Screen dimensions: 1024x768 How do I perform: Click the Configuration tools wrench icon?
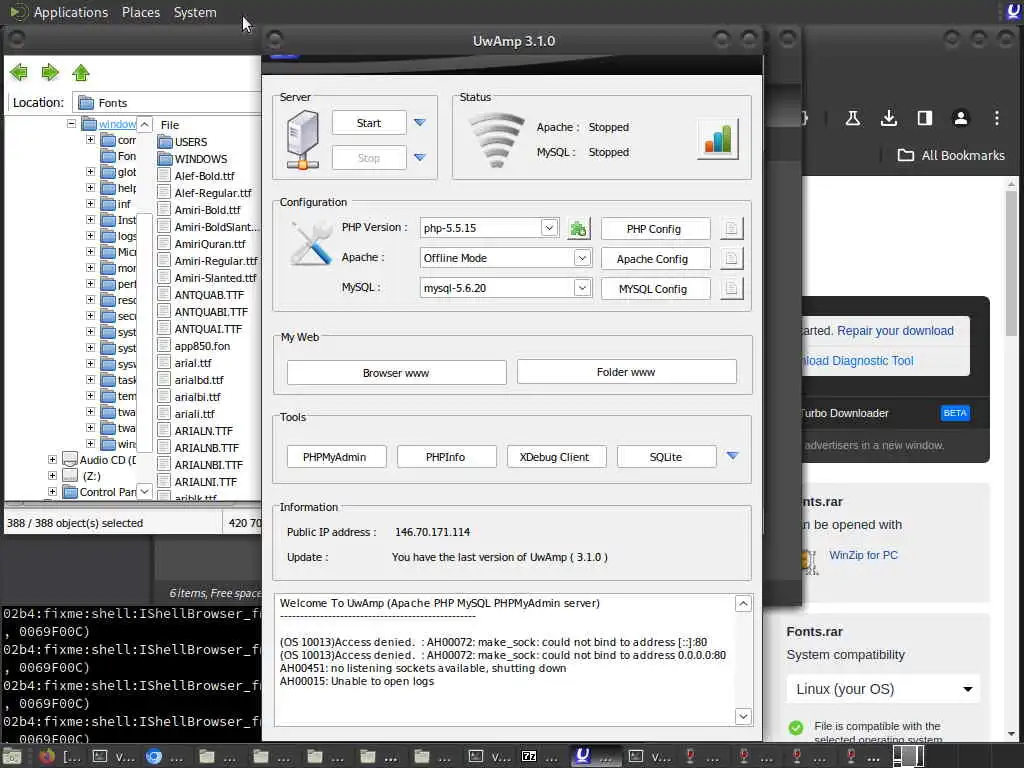pyautogui.click(x=311, y=243)
